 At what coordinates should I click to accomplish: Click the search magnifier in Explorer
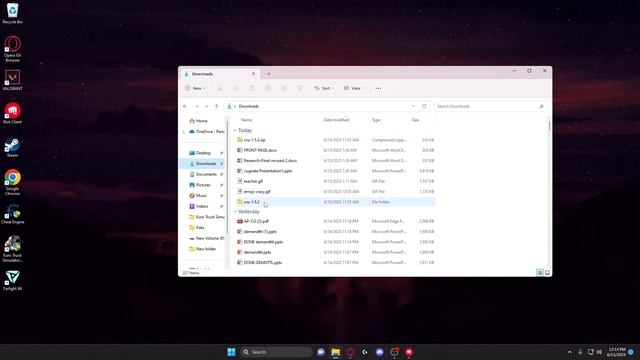541,106
